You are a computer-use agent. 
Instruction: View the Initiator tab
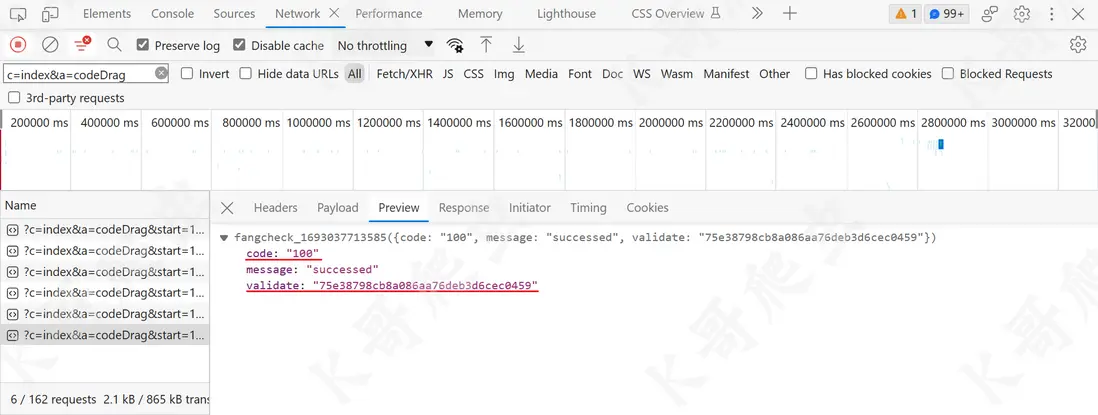coord(529,208)
